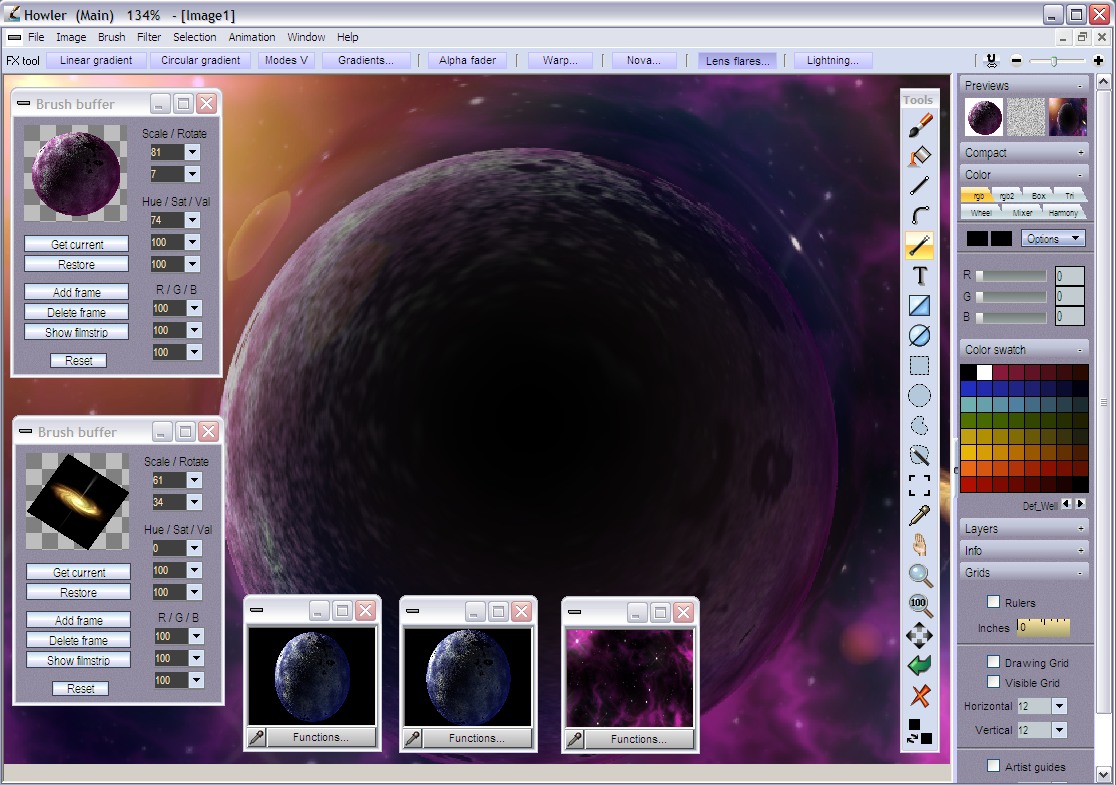Select the rectangular selection tool
This screenshot has height=785, width=1116.
click(919, 365)
